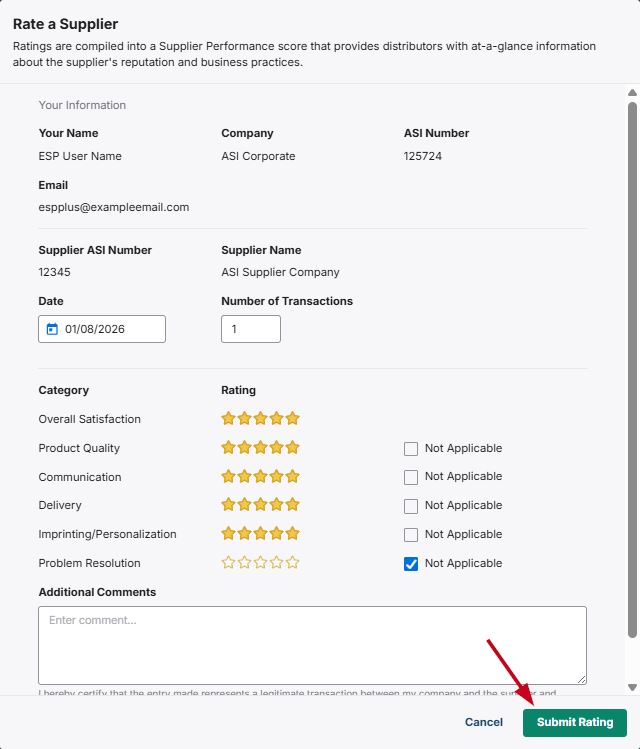
Task: Set Overall Satisfaction to five stars
Action: (292, 419)
